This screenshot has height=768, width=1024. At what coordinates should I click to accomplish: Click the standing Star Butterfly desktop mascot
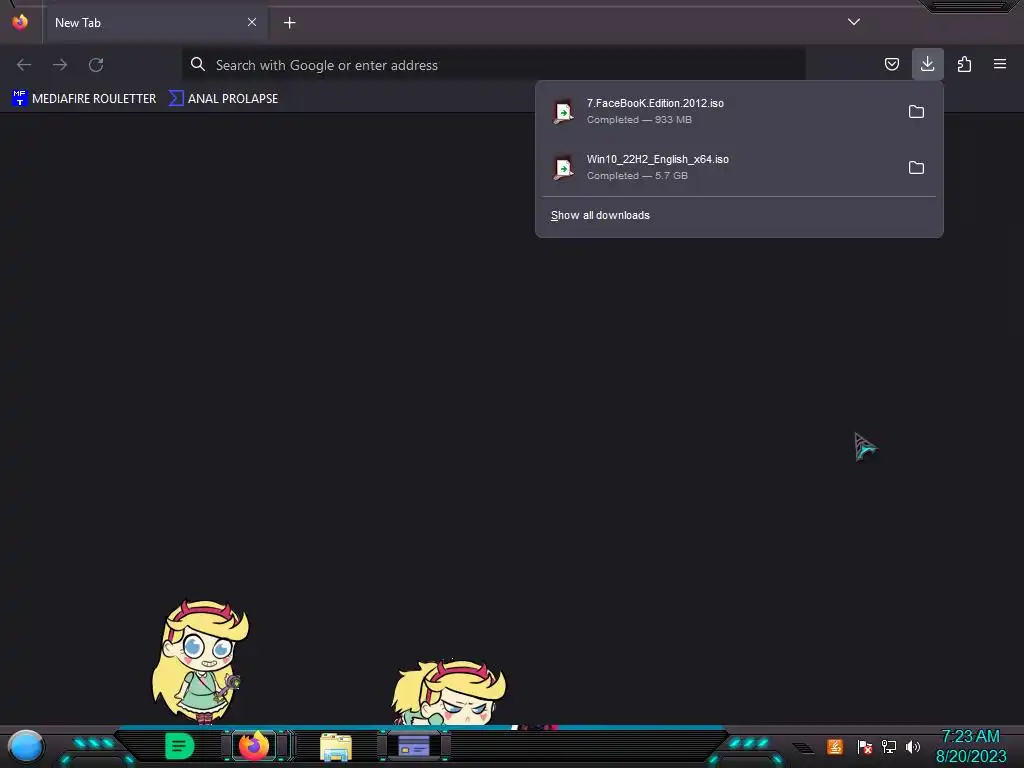click(x=200, y=661)
